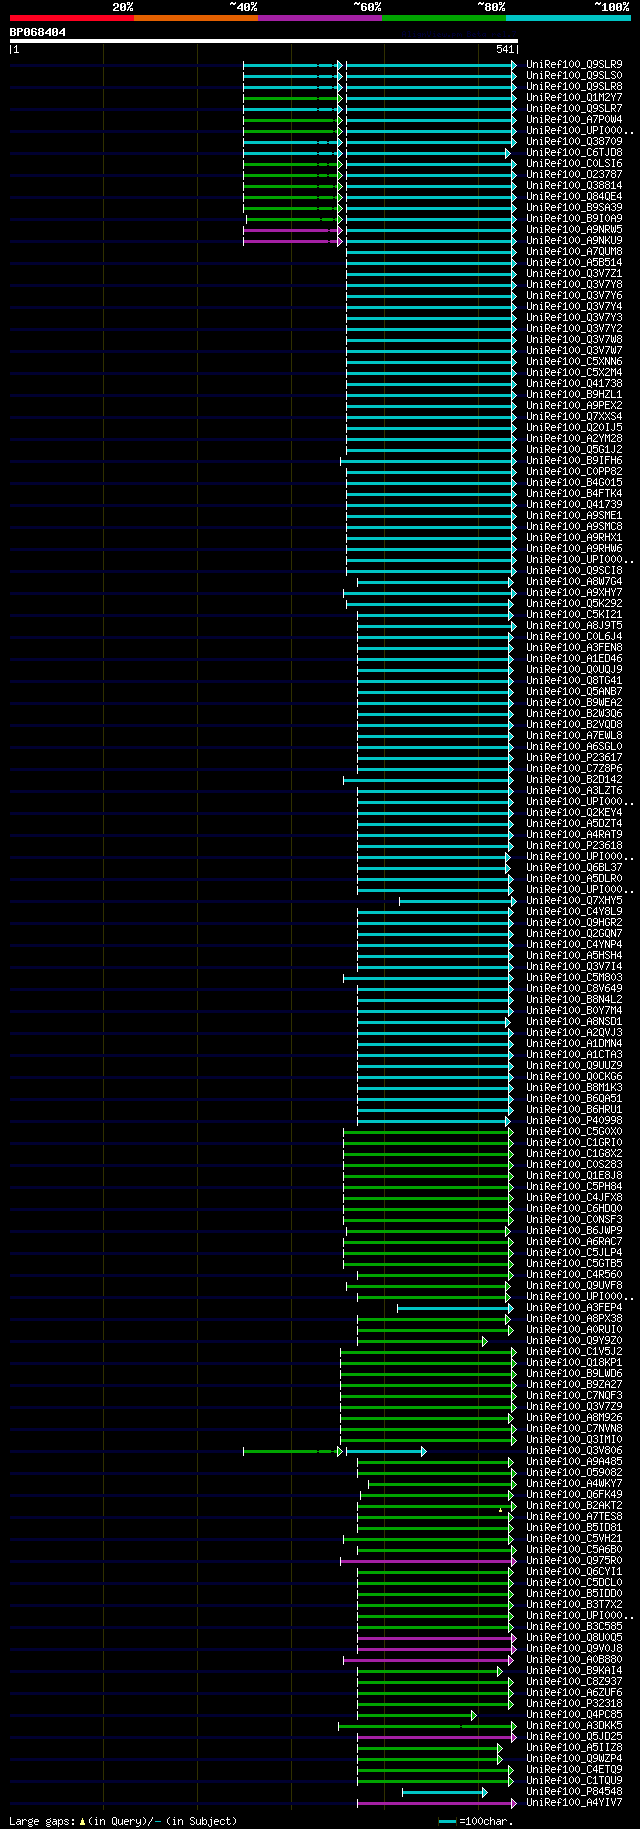Image resolution: width=640 pixels, height=1829 pixels.
Task: Click the 541 end position marker
Action: click(505, 49)
